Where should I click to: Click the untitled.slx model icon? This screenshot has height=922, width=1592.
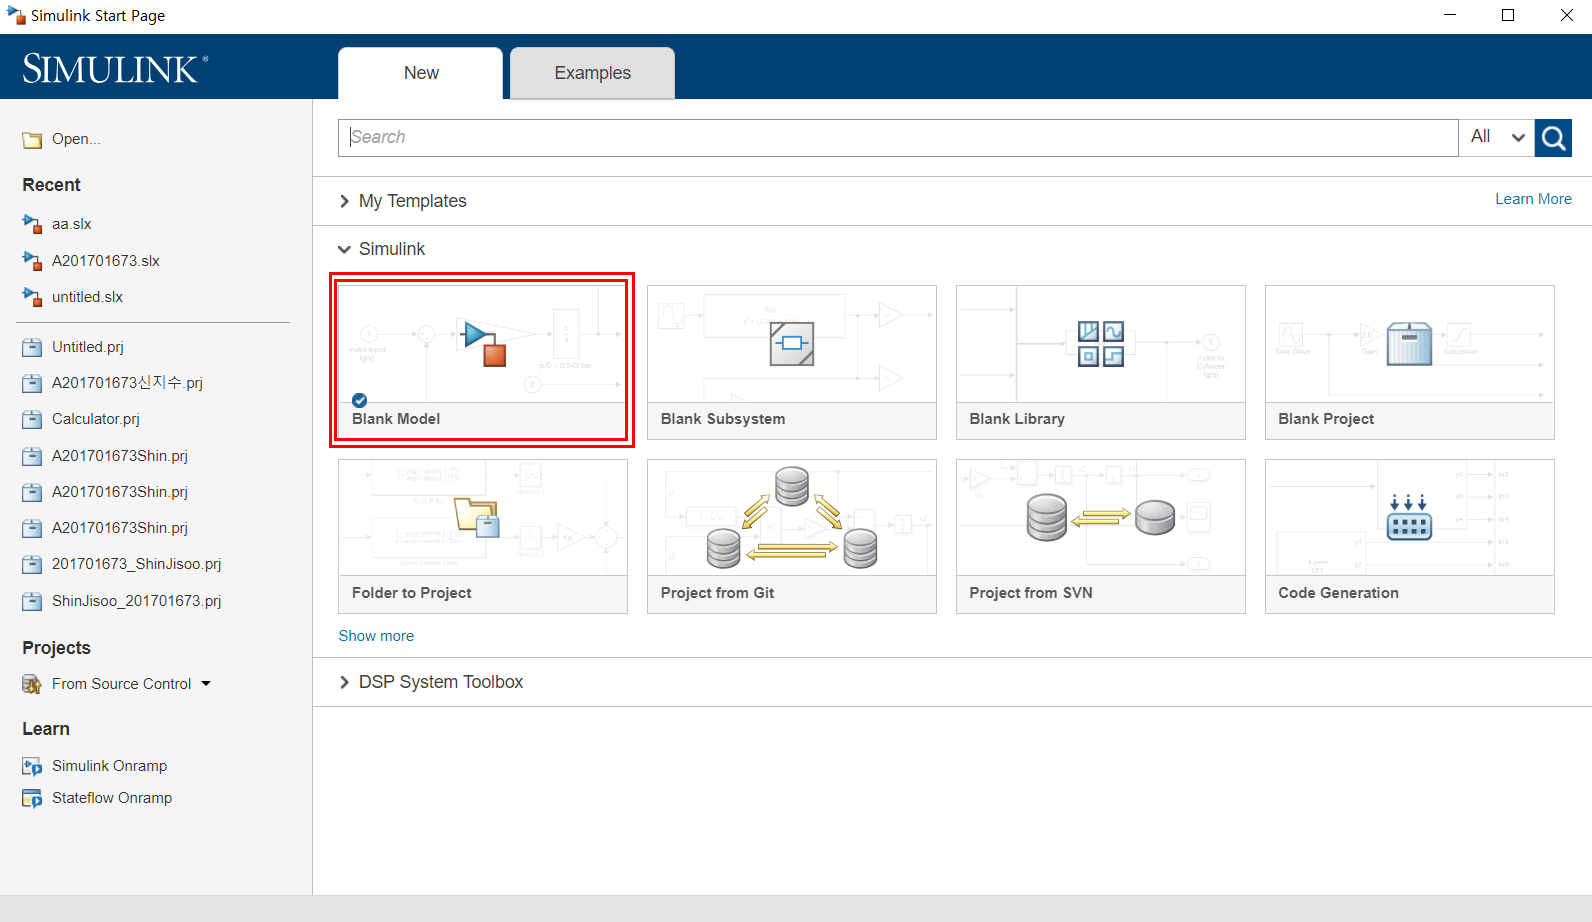click(x=32, y=297)
